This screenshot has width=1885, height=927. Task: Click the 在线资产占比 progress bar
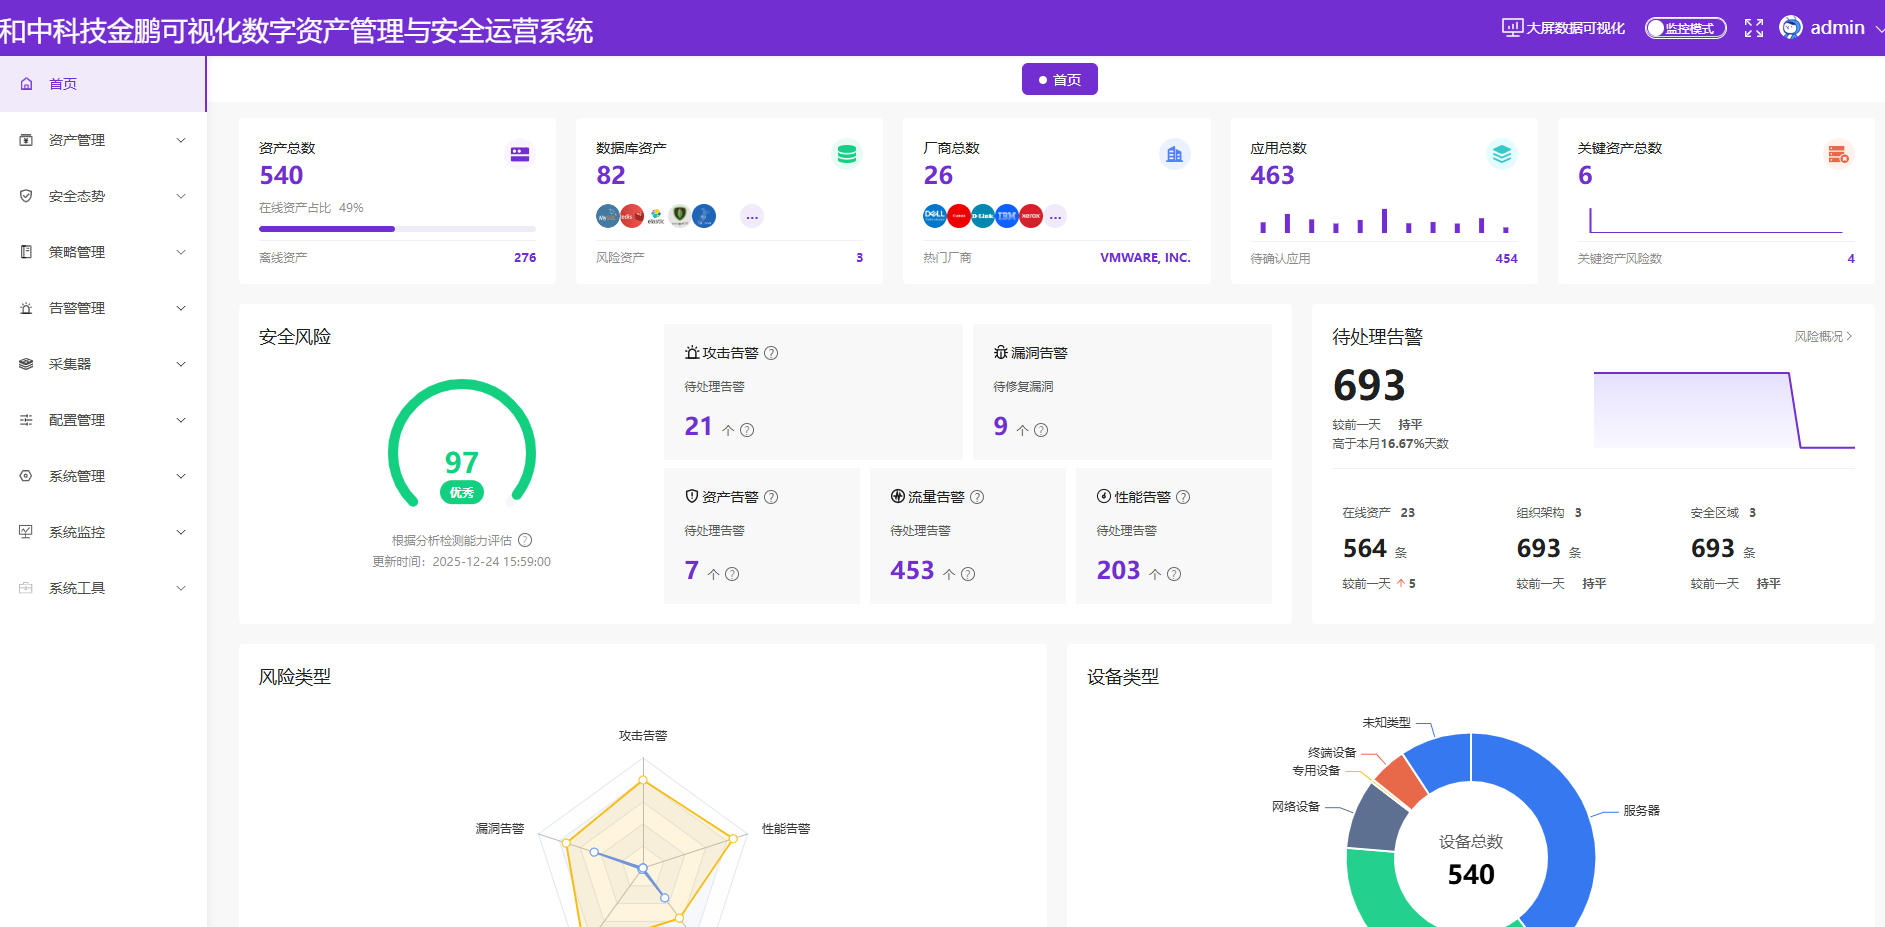(397, 229)
